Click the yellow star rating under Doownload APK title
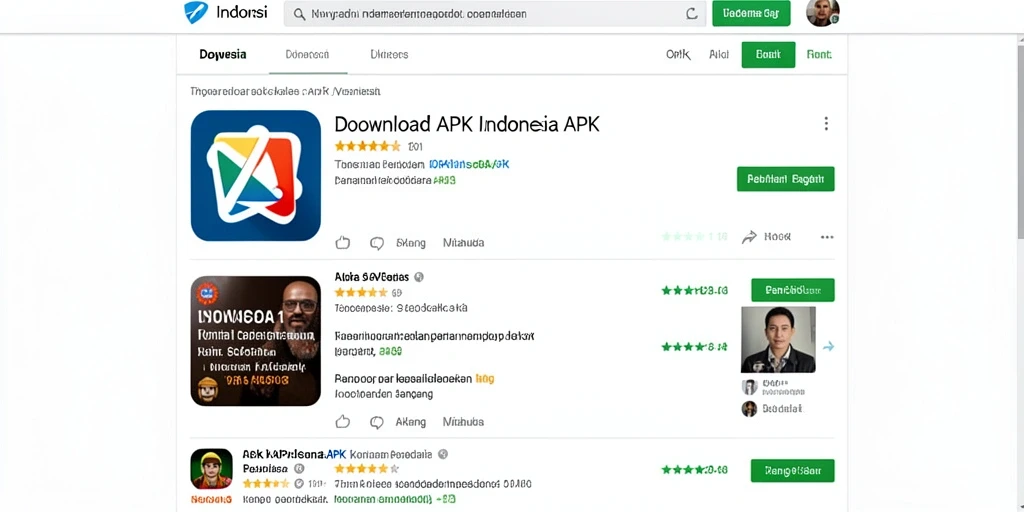The height and width of the screenshot is (512, 1024). (x=368, y=146)
